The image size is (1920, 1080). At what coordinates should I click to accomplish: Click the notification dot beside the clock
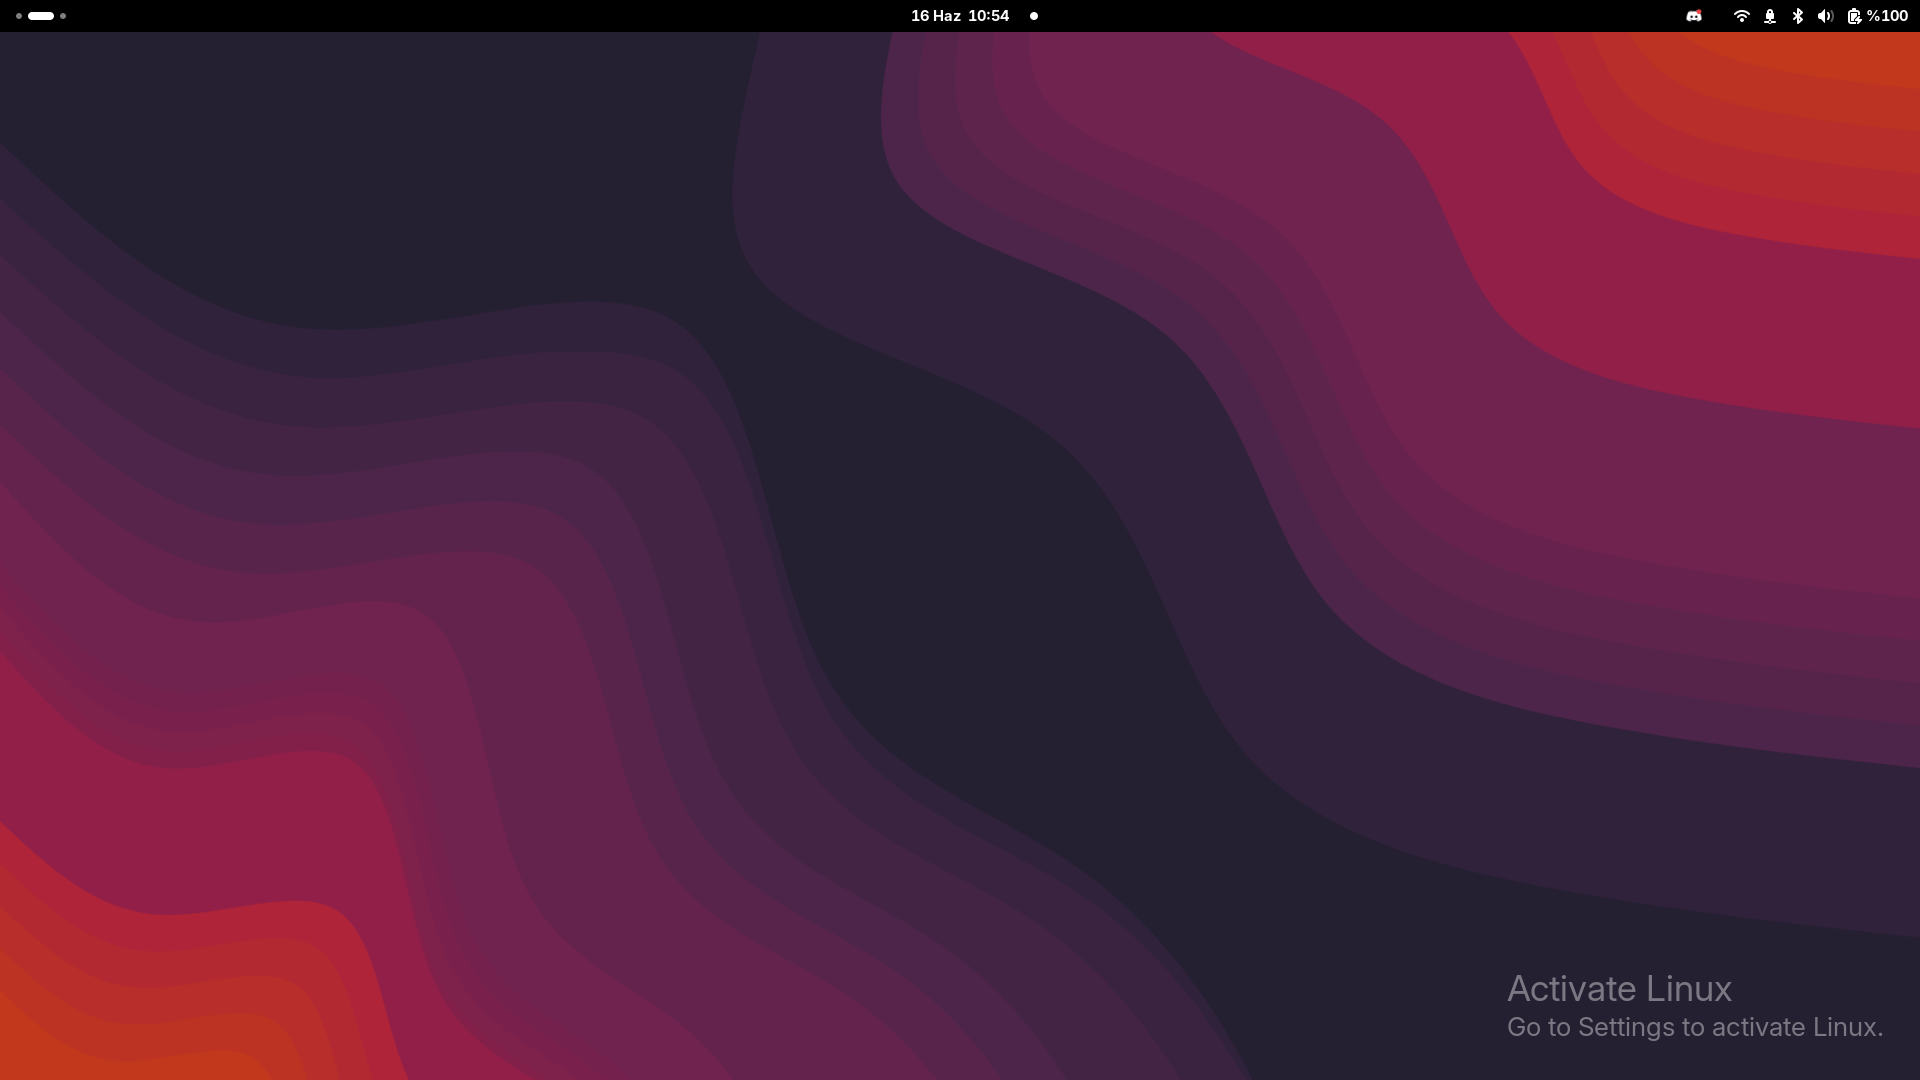click(x=1034, y=16)
